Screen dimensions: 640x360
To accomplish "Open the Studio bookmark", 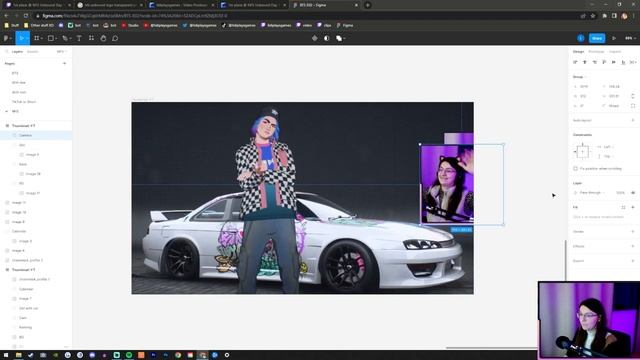I will click(130, 25).
